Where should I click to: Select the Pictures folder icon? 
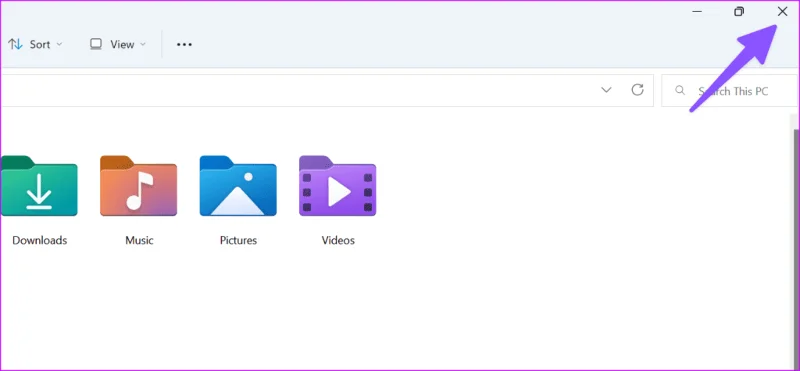[238, 186]
